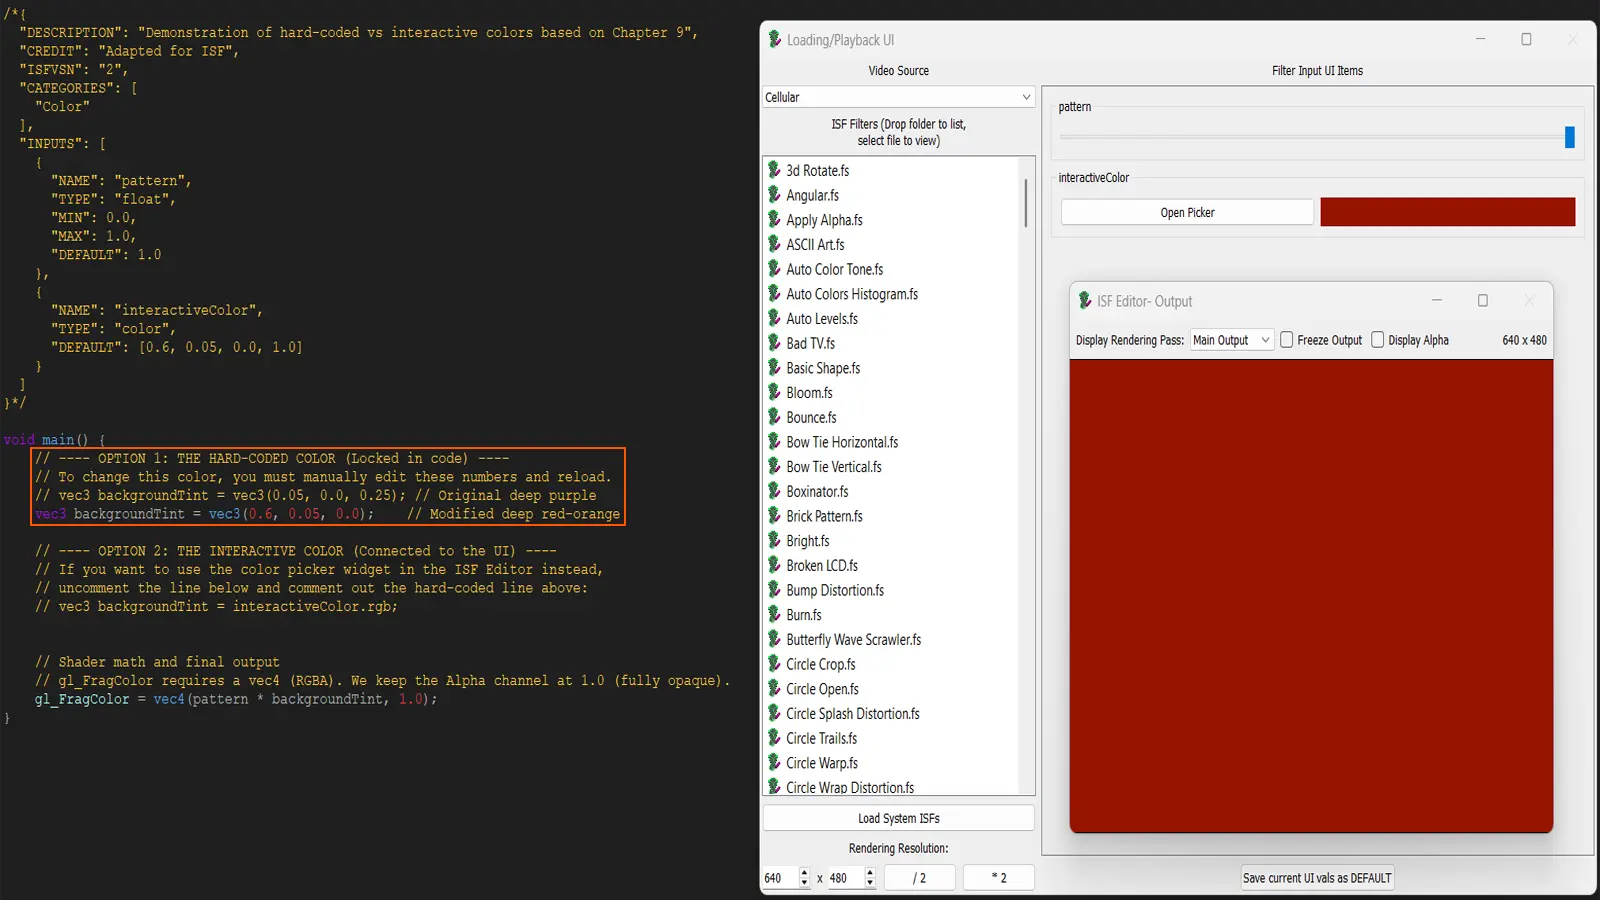Click the icon beside Butterfly Wave Scrawler.fs

coord(774,639)
